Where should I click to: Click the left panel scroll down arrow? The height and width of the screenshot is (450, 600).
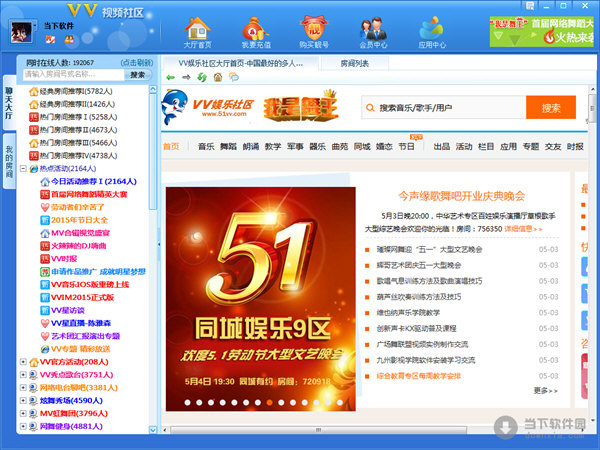pos(153,430)
